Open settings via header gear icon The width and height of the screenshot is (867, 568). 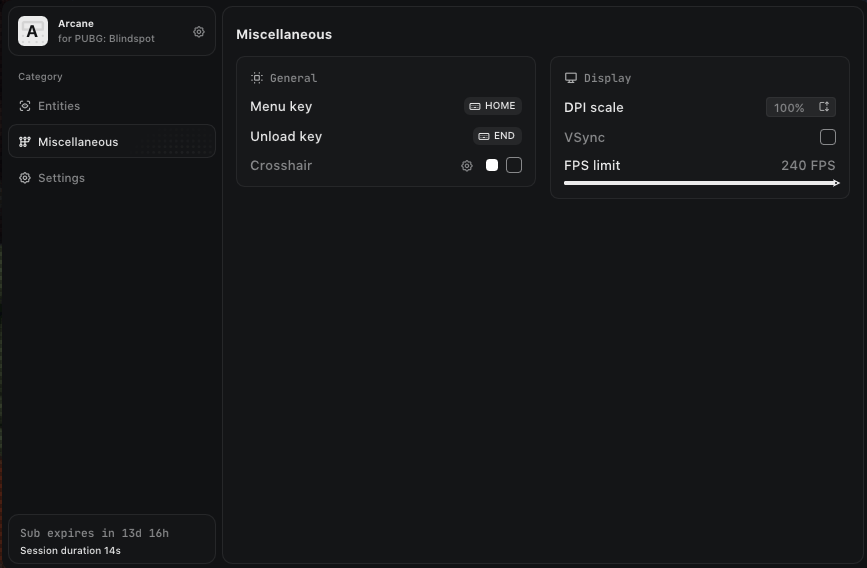point(199,32)
